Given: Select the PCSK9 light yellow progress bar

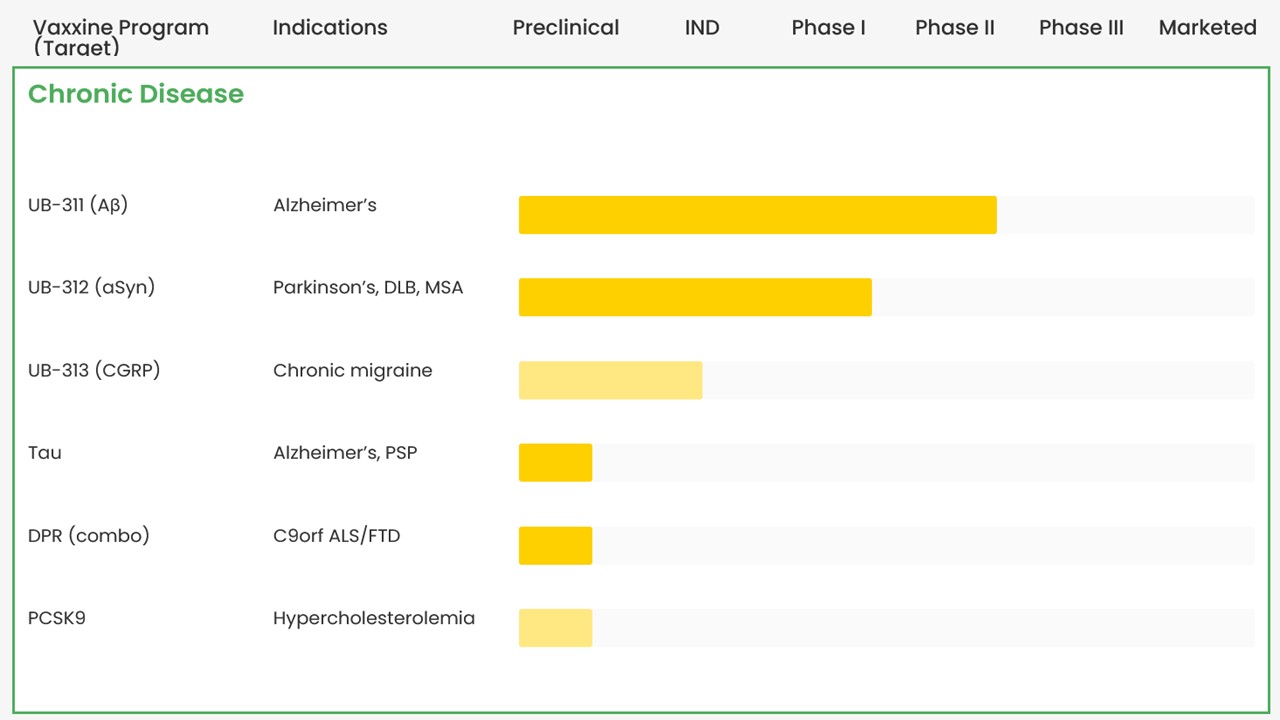Looking at the screenshot, I should pos(555,628).
